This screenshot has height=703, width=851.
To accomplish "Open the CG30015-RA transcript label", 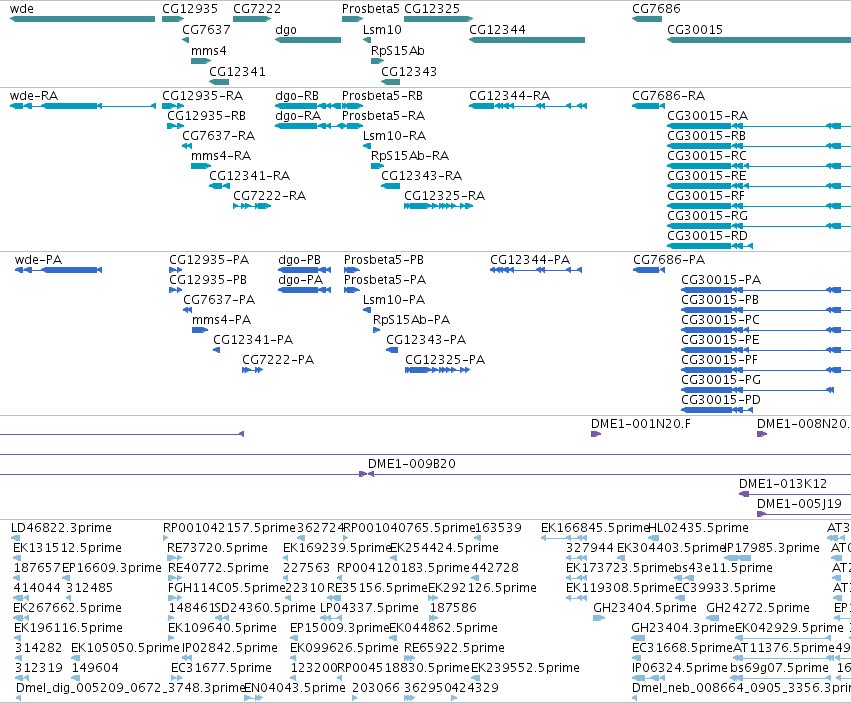I will [708, 116].
